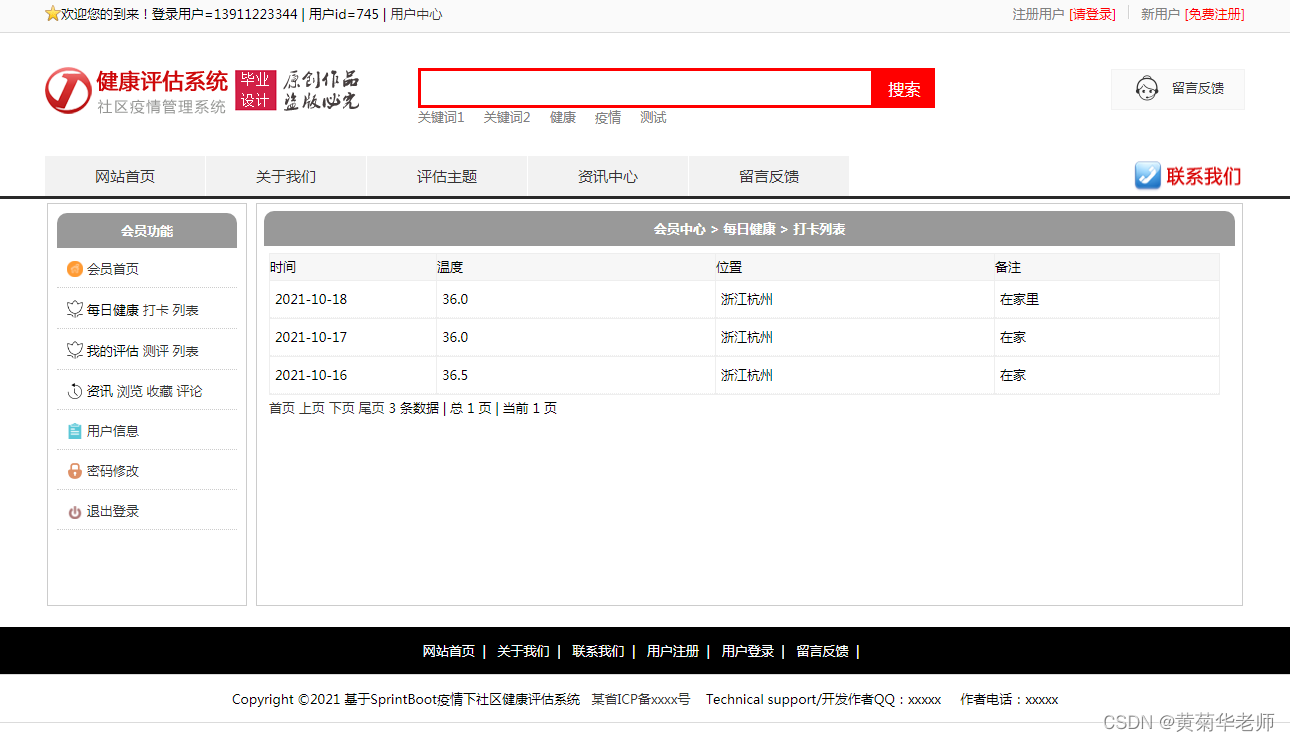Go to 下页 in table pagination
The image size is (1290, 742).
coord(342,408)
